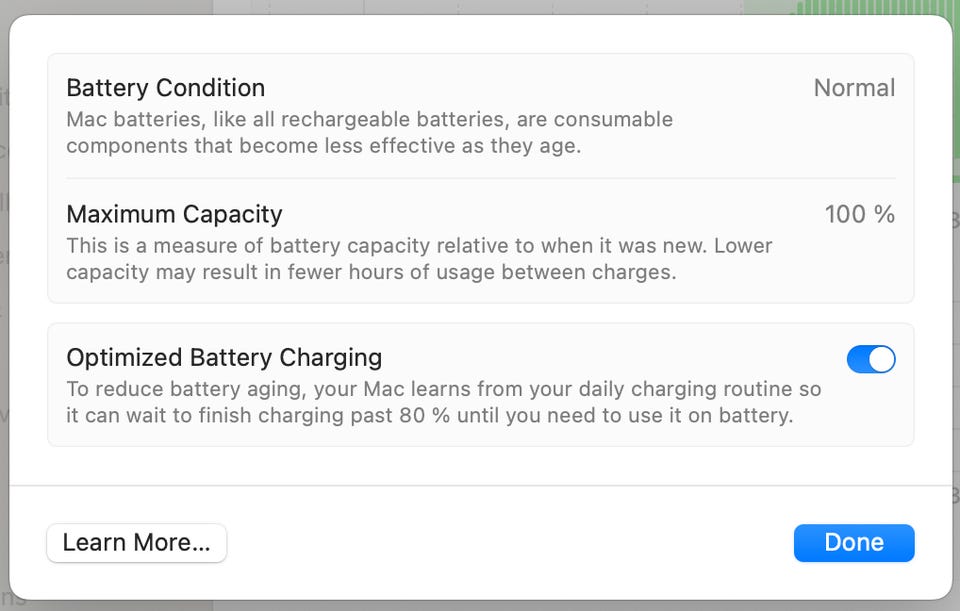Click the 100 % maximum capacity value
960x611 pixels.
[859, 214]
